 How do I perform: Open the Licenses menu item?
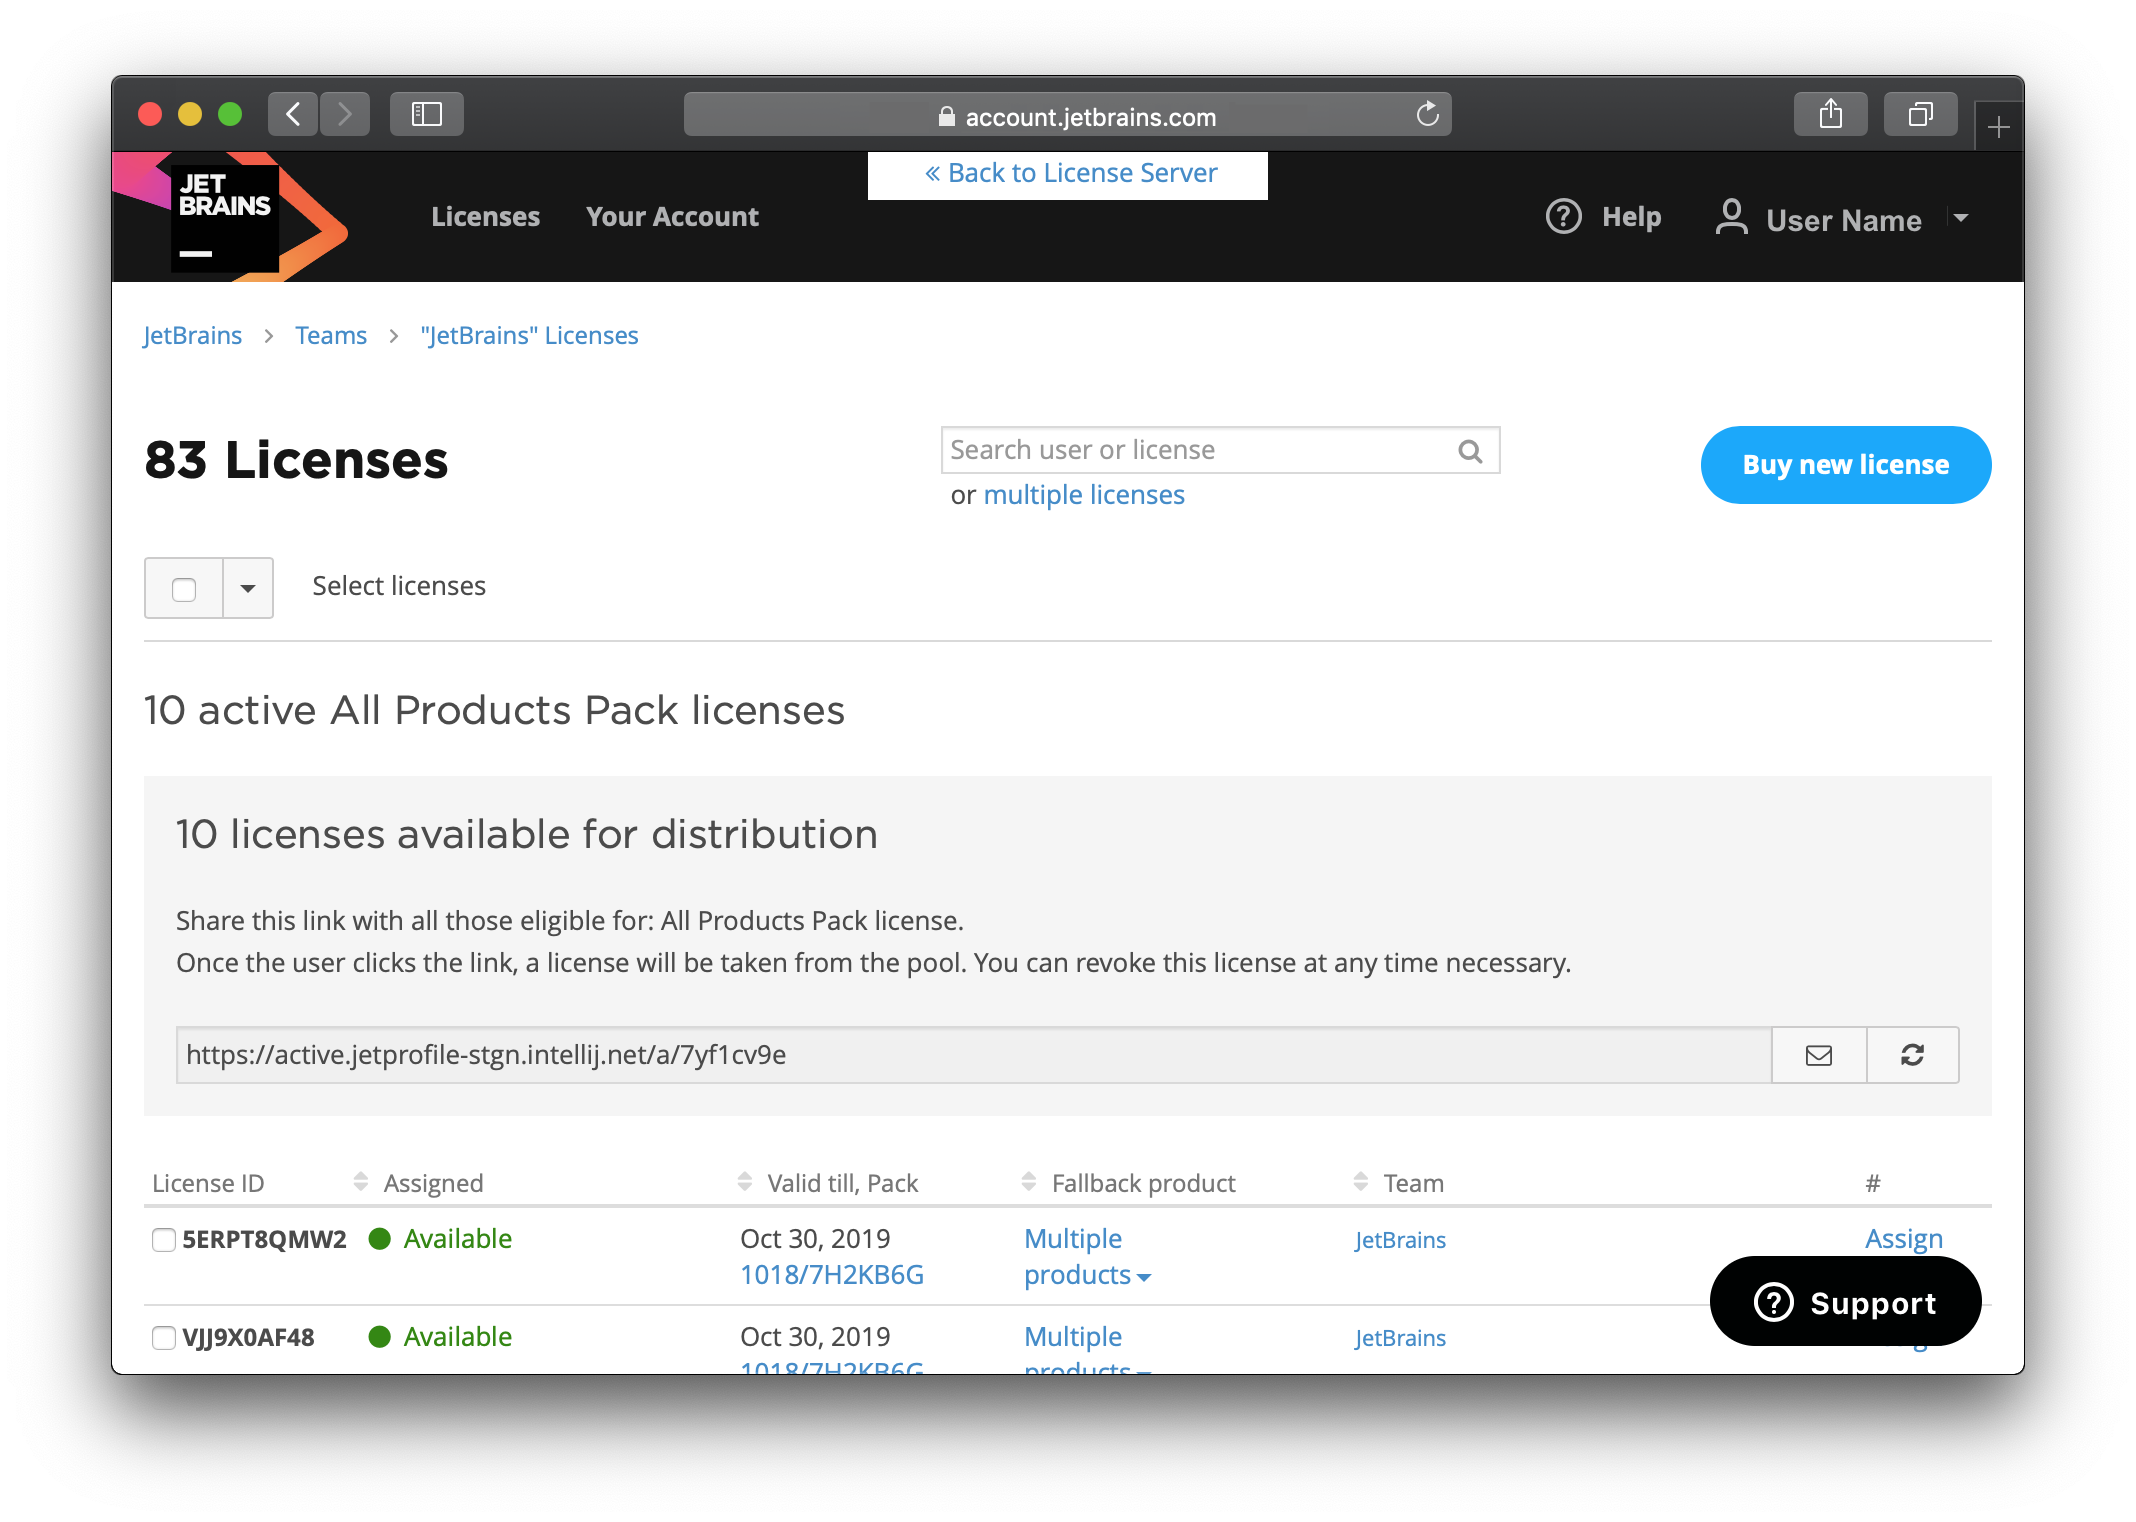pyautogui.click(x=484, y=216)
